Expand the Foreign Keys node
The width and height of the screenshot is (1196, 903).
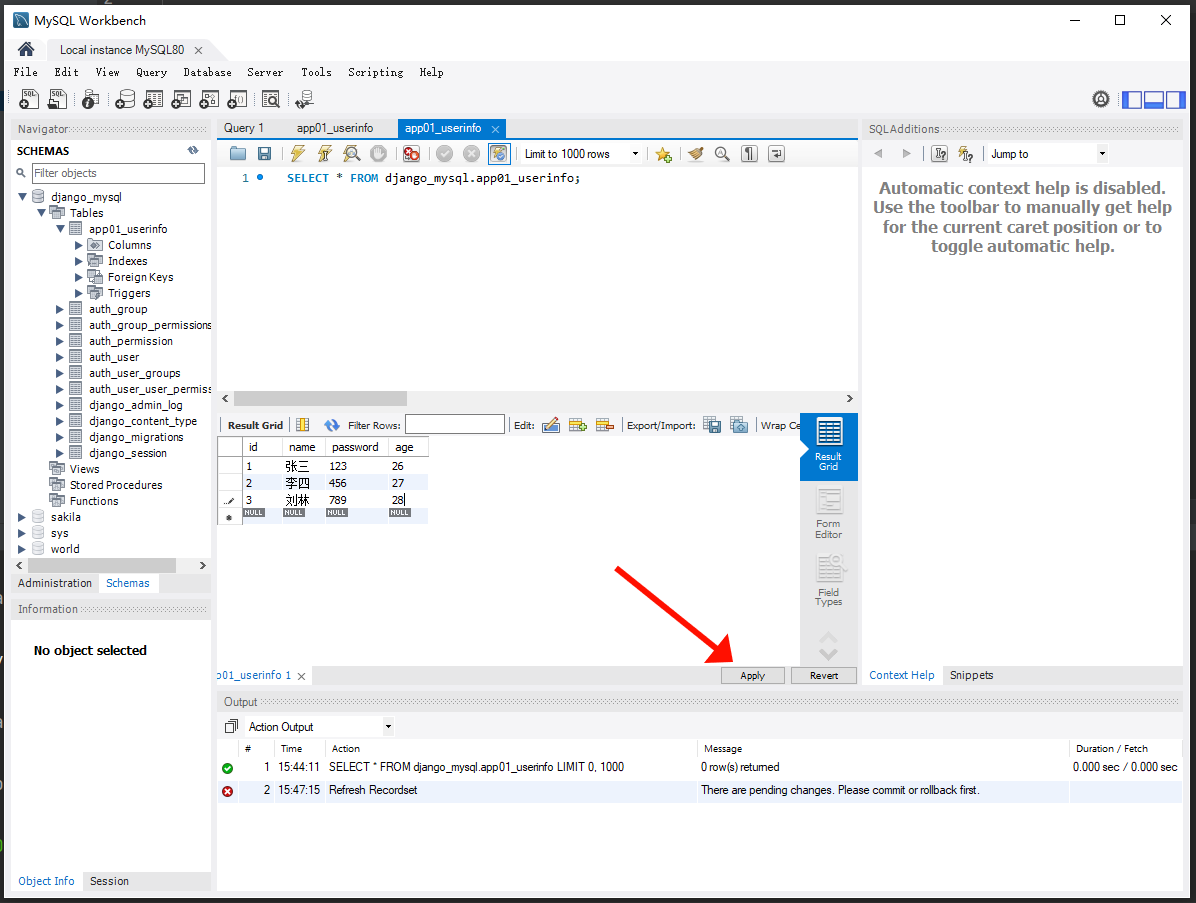pos(79,277)
